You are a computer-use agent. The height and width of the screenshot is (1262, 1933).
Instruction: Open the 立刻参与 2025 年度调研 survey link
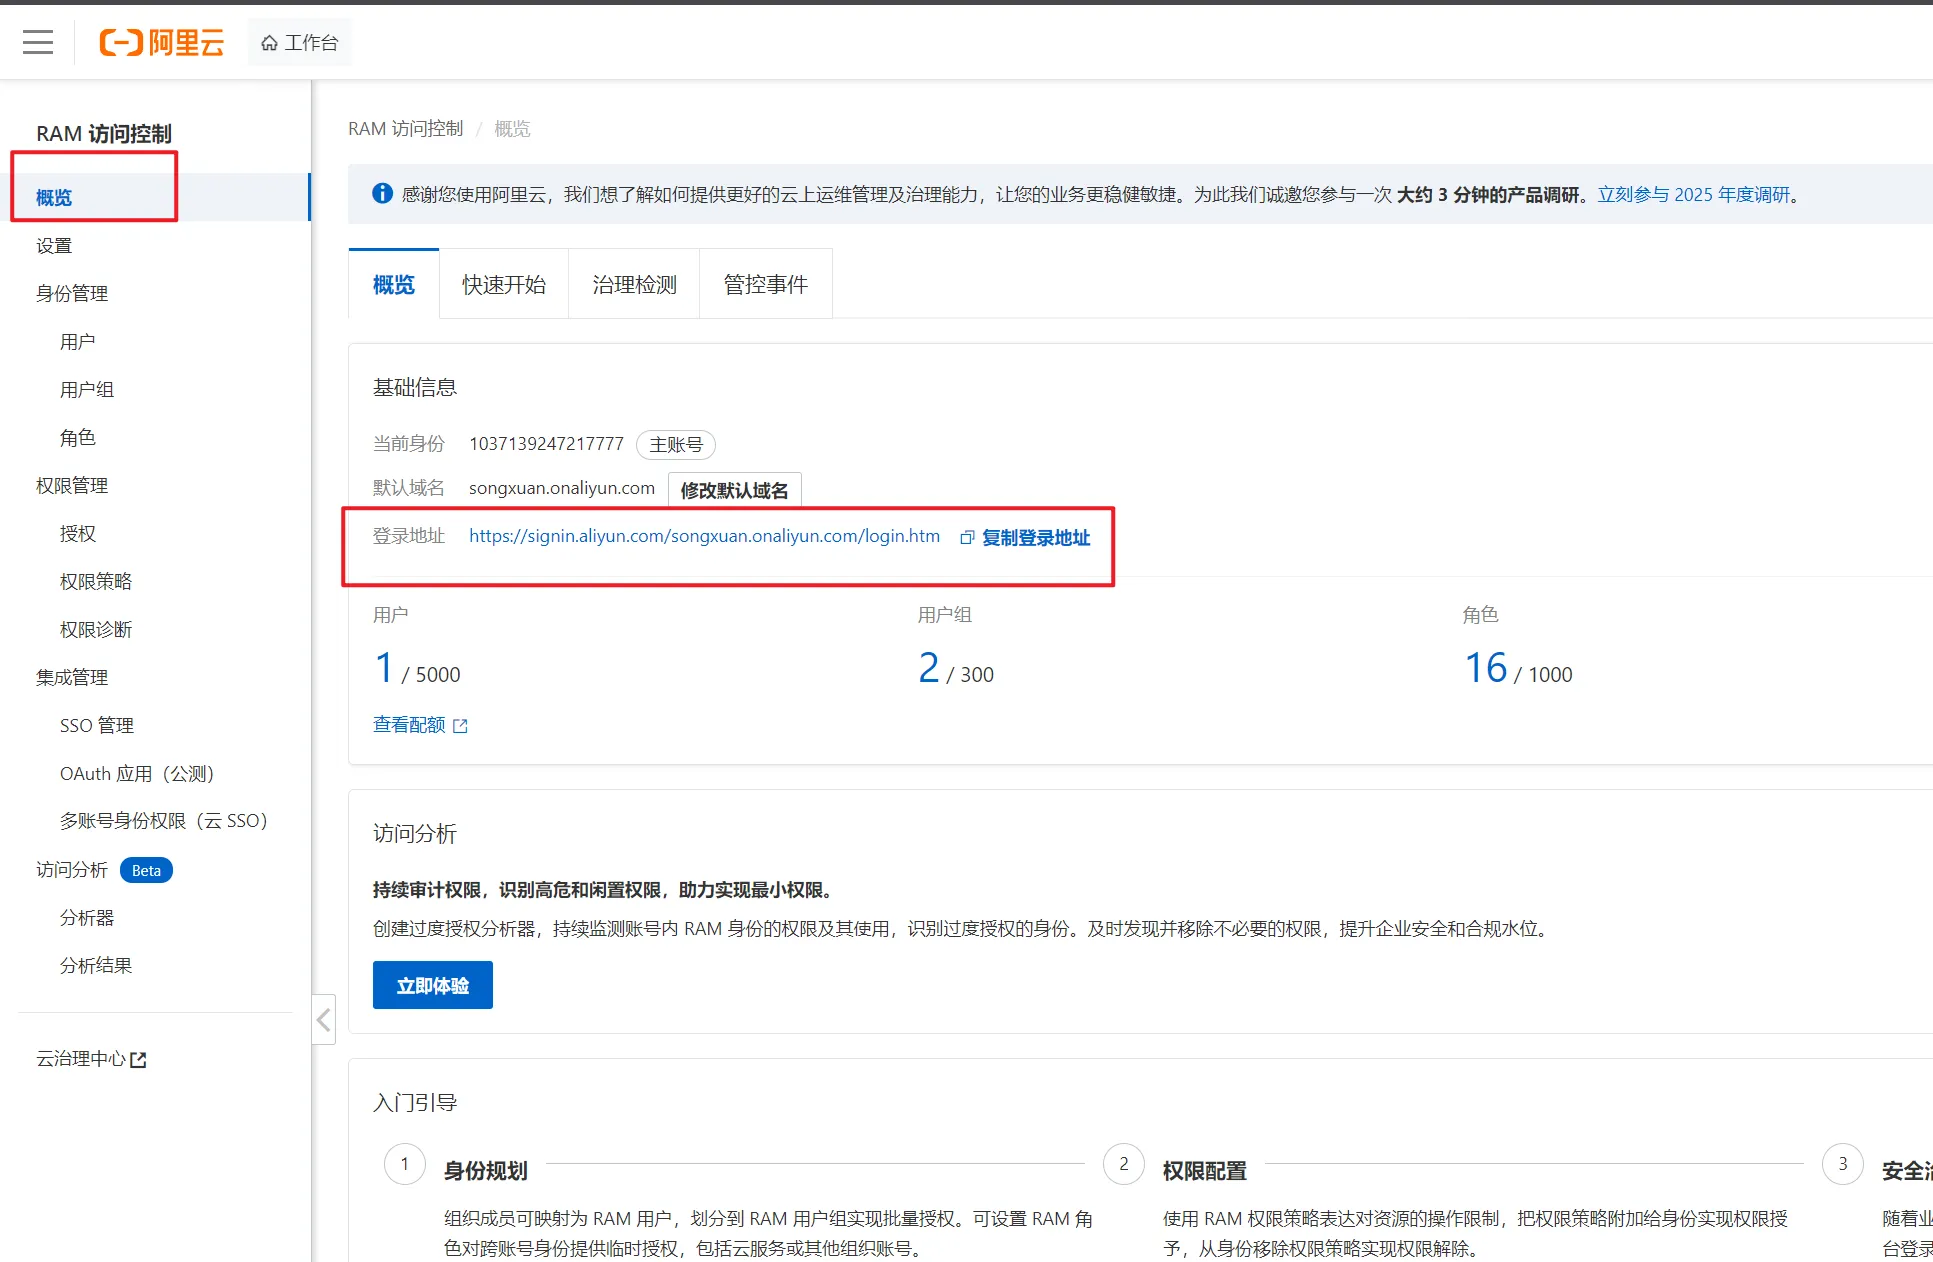pos(1693,195)
